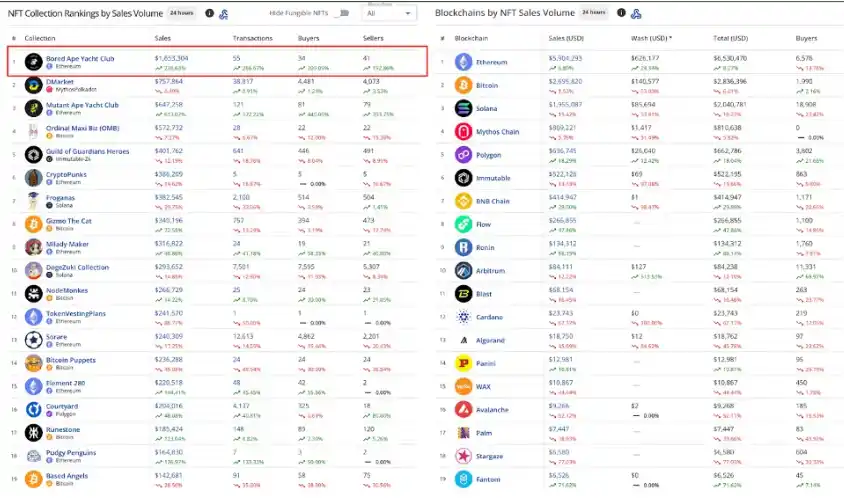Image resolution: width=844 pixels, height=498 pixels.
Task: Click the Courtyard collection icon
Action: point(33,410)
